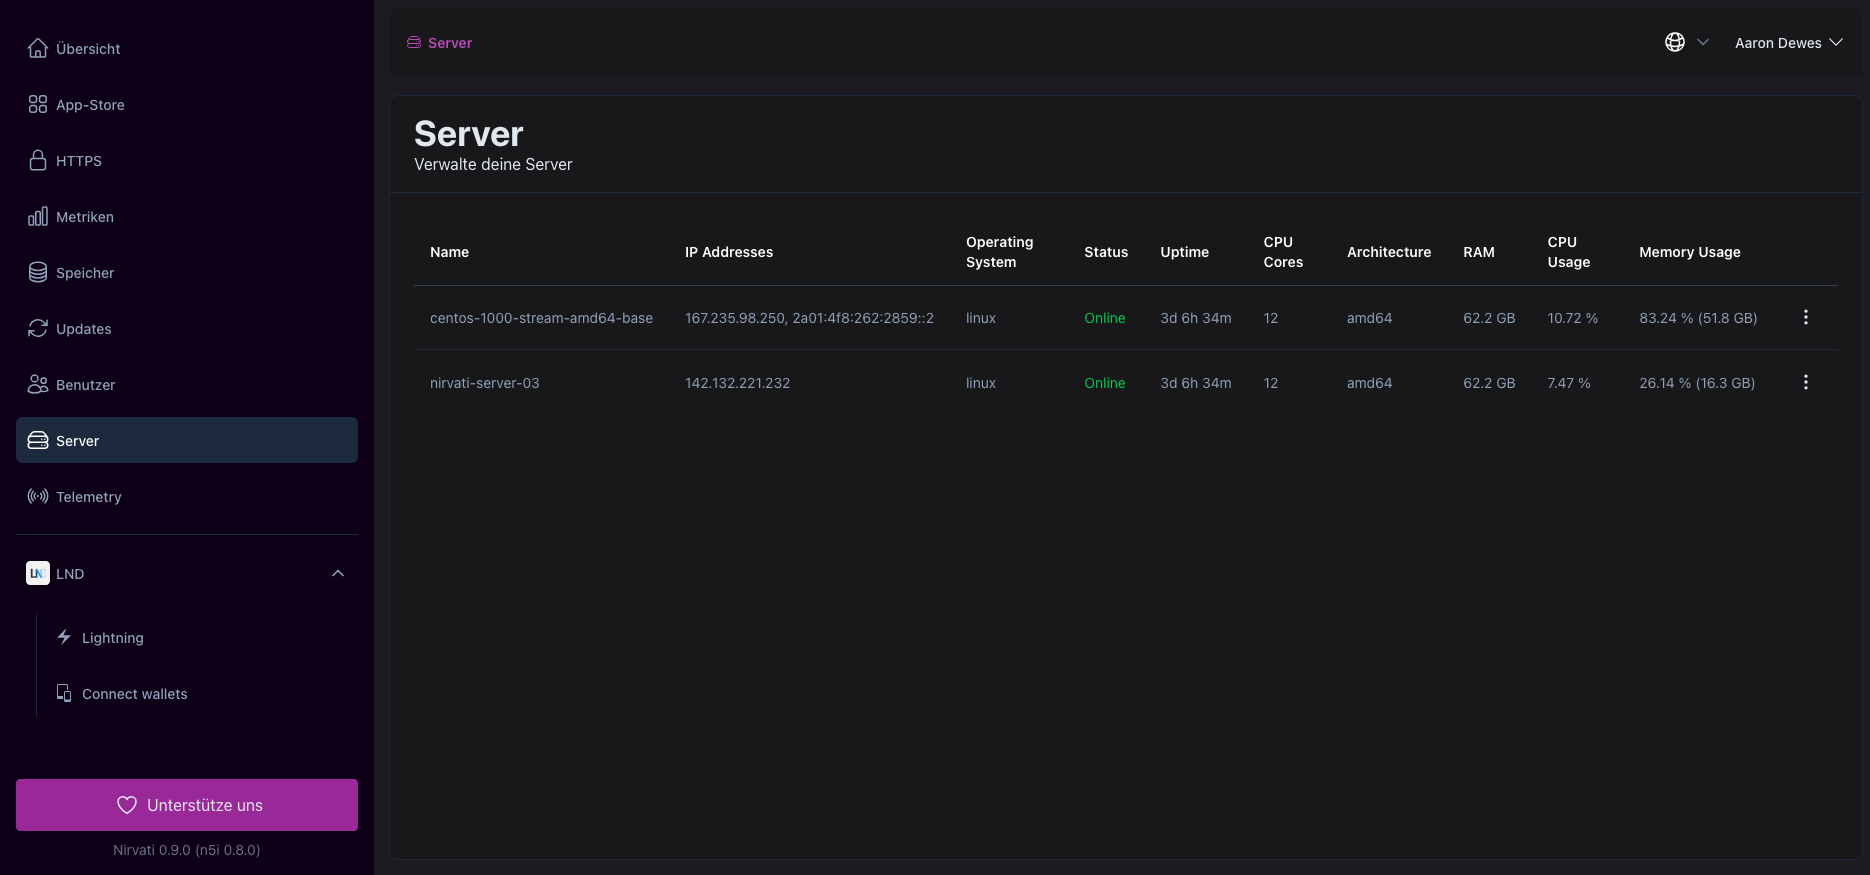Click Online status of nirvati-server-03
The image size is (1870, 875).
coord(1104,383)
